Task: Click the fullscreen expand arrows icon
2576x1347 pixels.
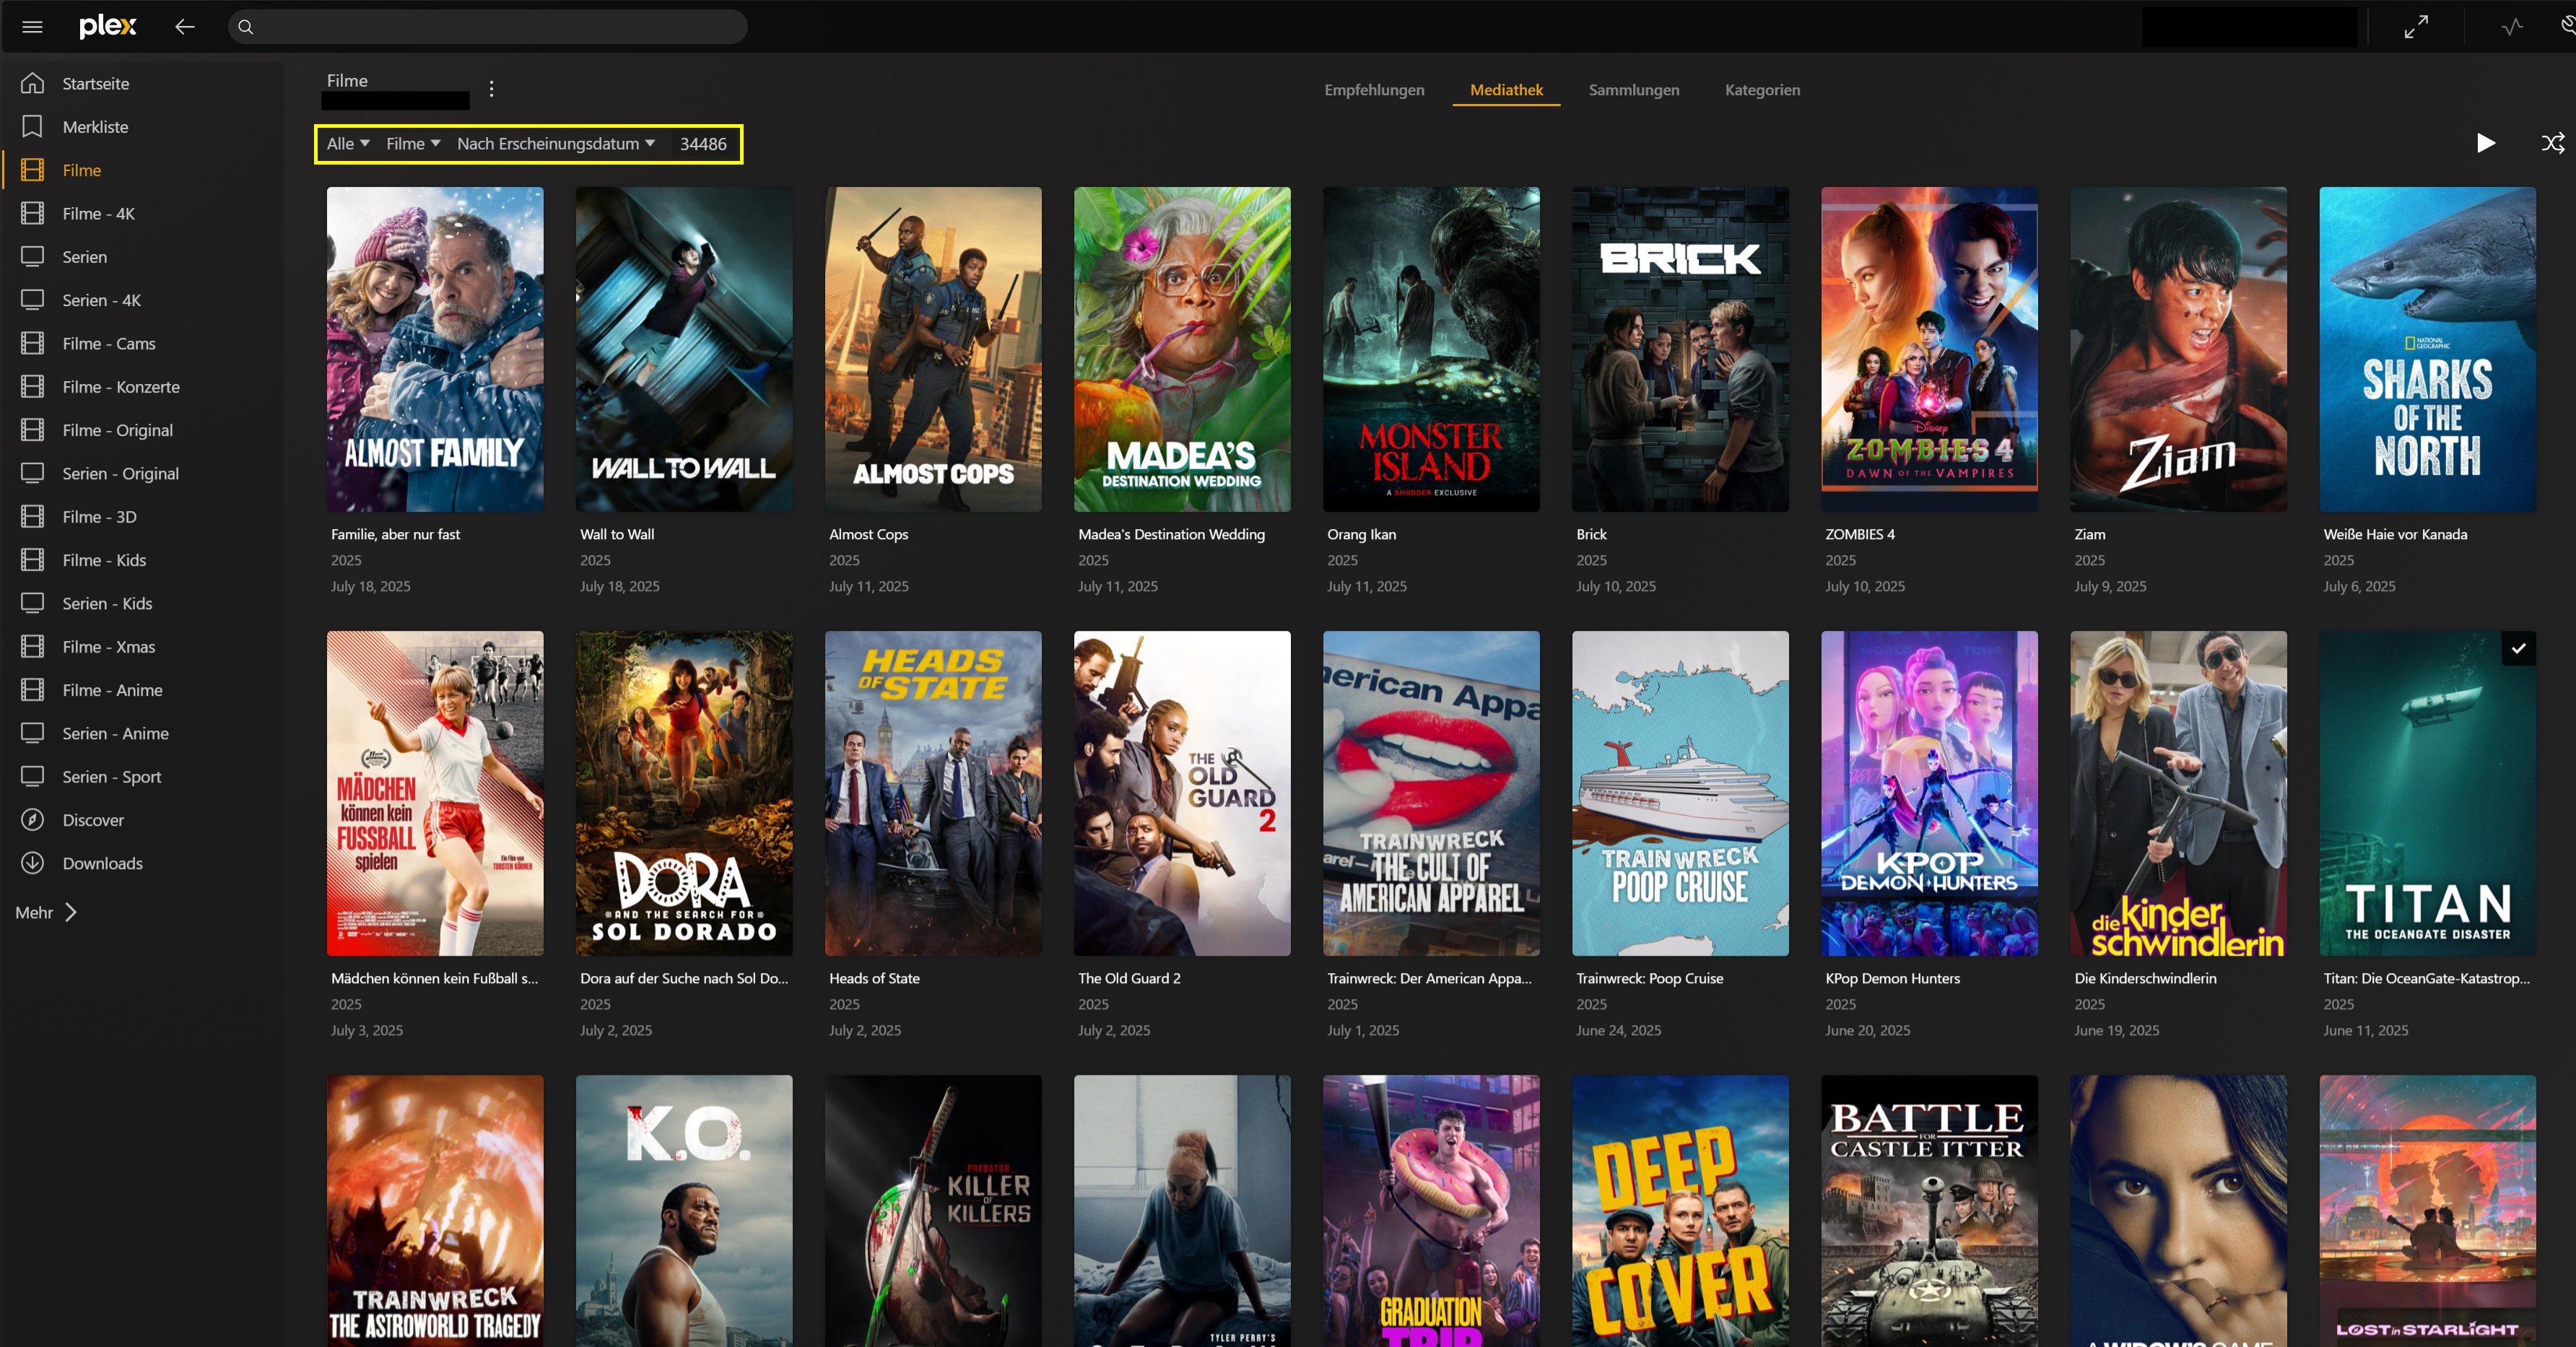Action: tap(2416, 27)
